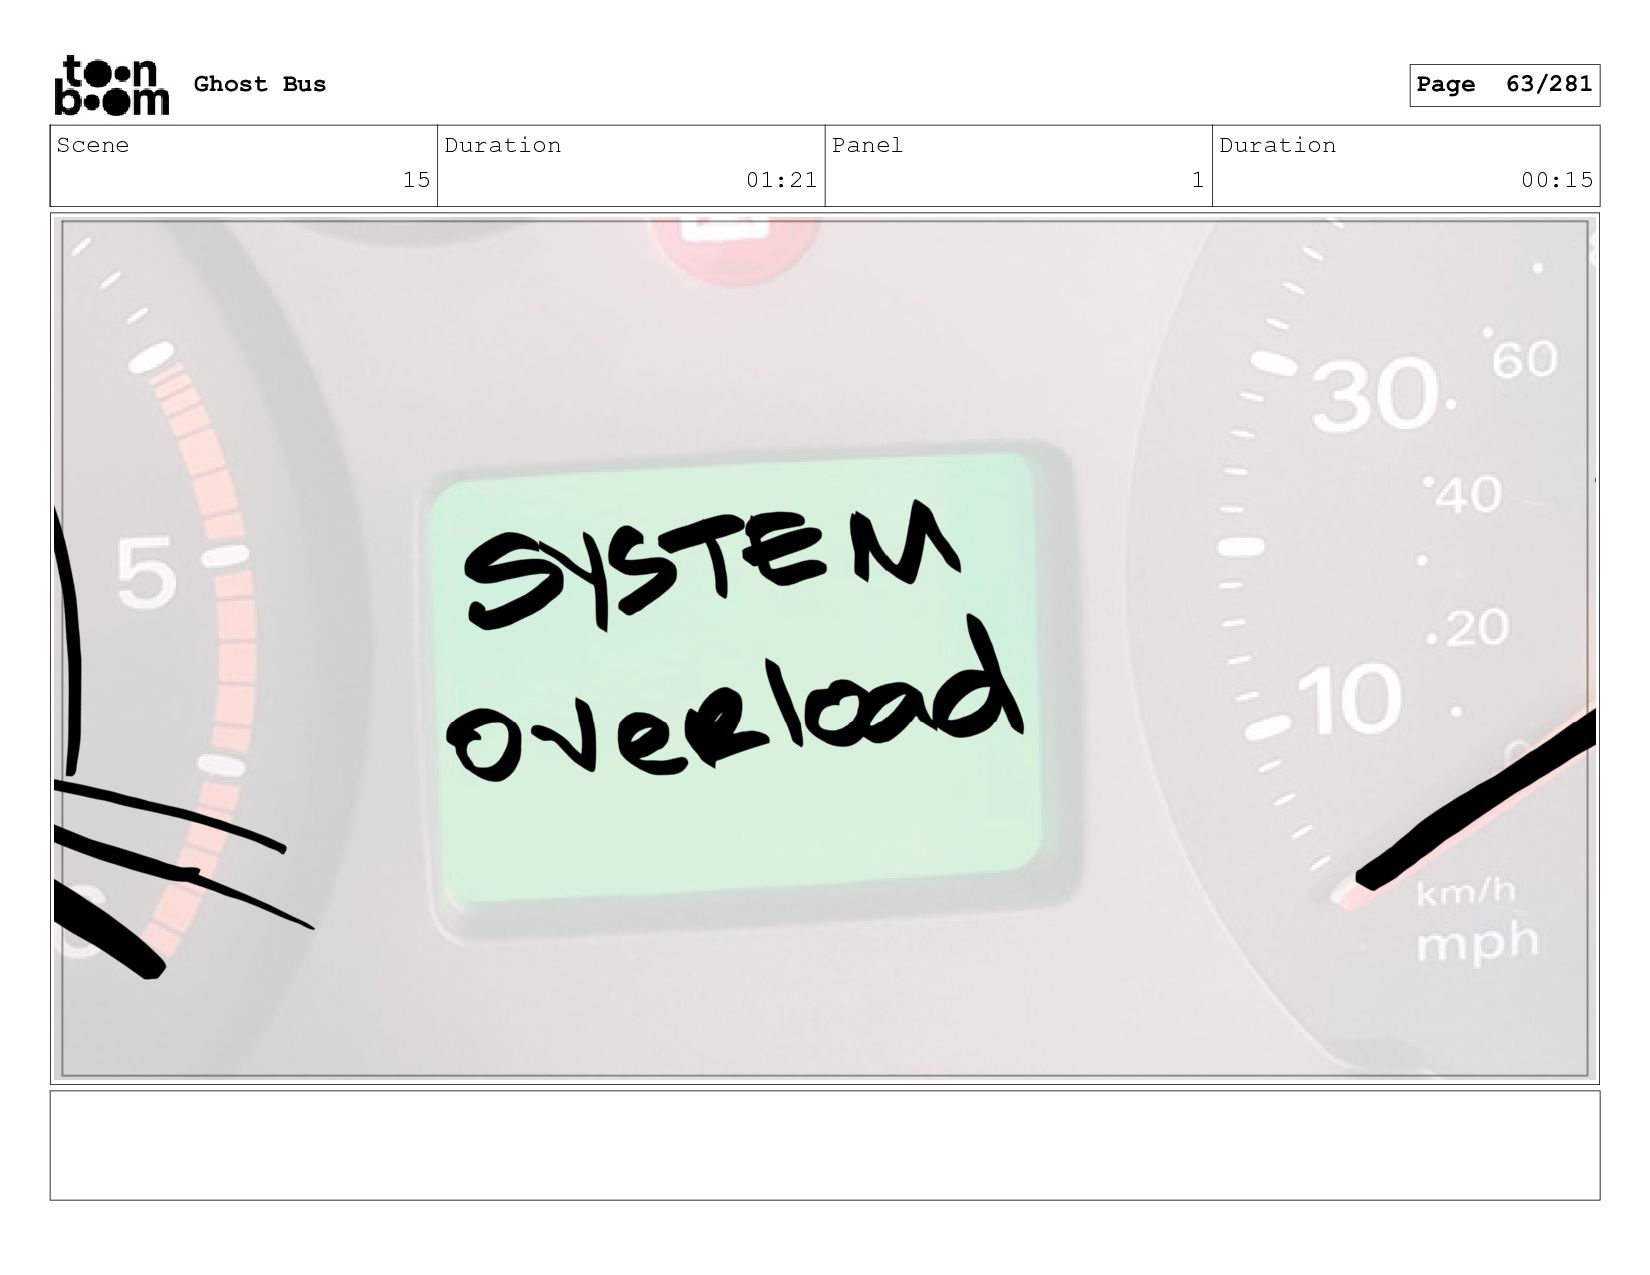
Task: Click the 'Page 63/281' page indicator
Action: pyautogui.click(x=1504, y=85)
